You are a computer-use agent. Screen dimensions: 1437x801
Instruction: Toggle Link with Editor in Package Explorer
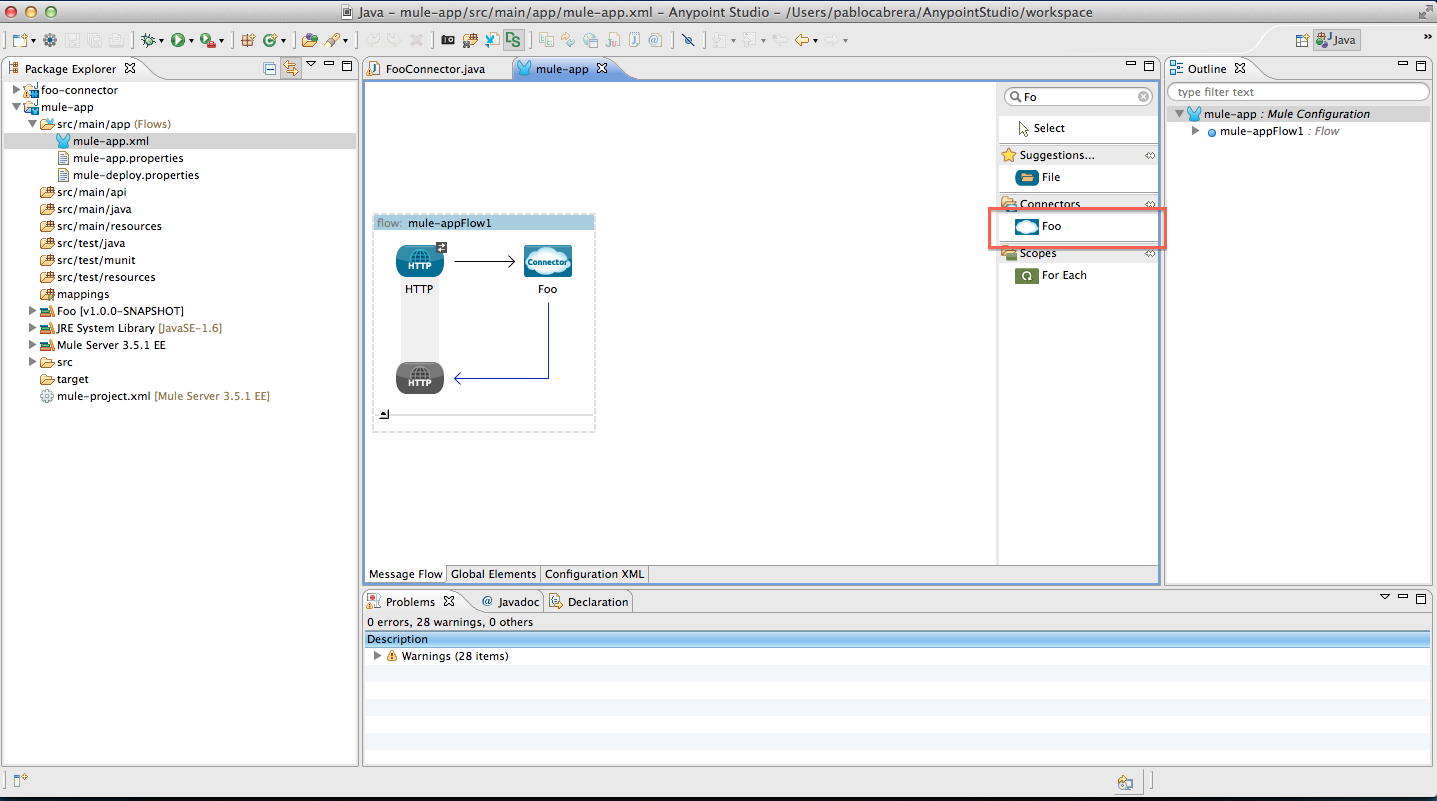click(290, 68)
